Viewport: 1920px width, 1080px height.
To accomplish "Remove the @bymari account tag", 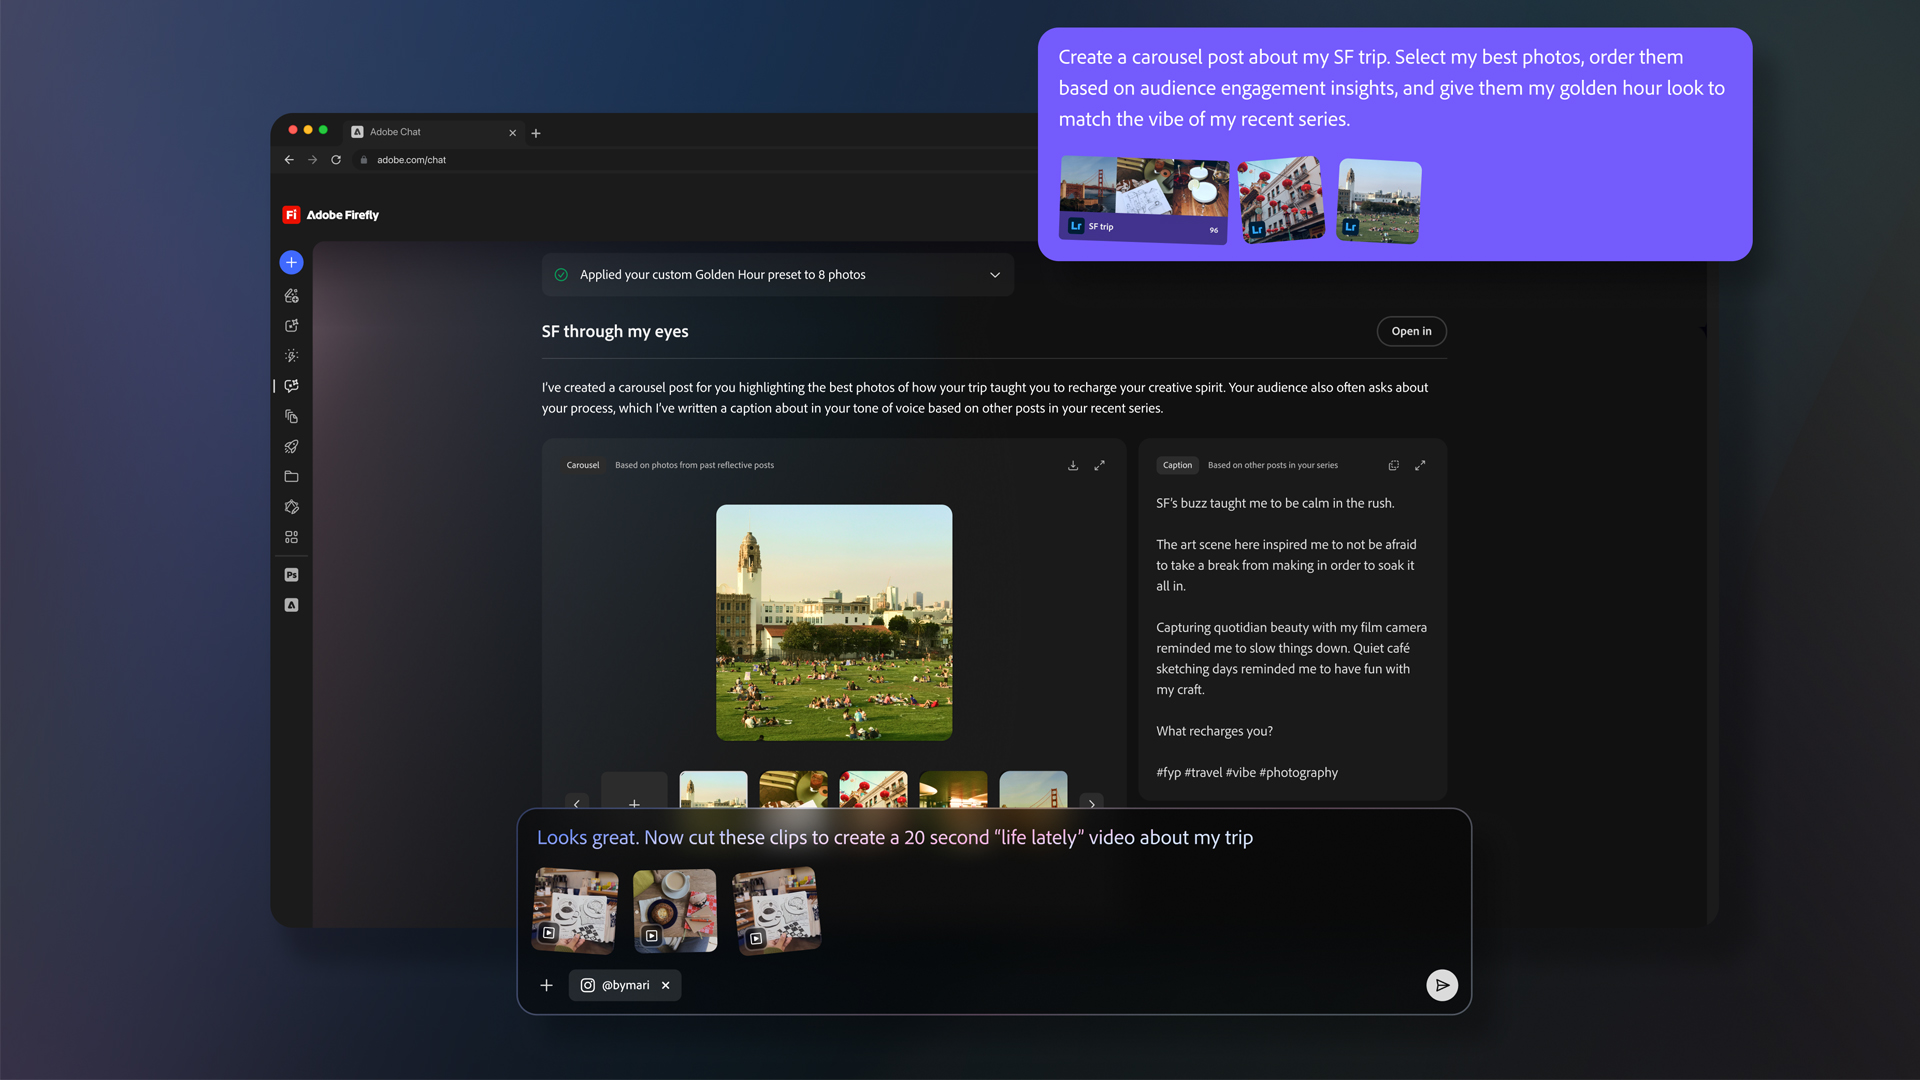I will [x=666, y=985].
